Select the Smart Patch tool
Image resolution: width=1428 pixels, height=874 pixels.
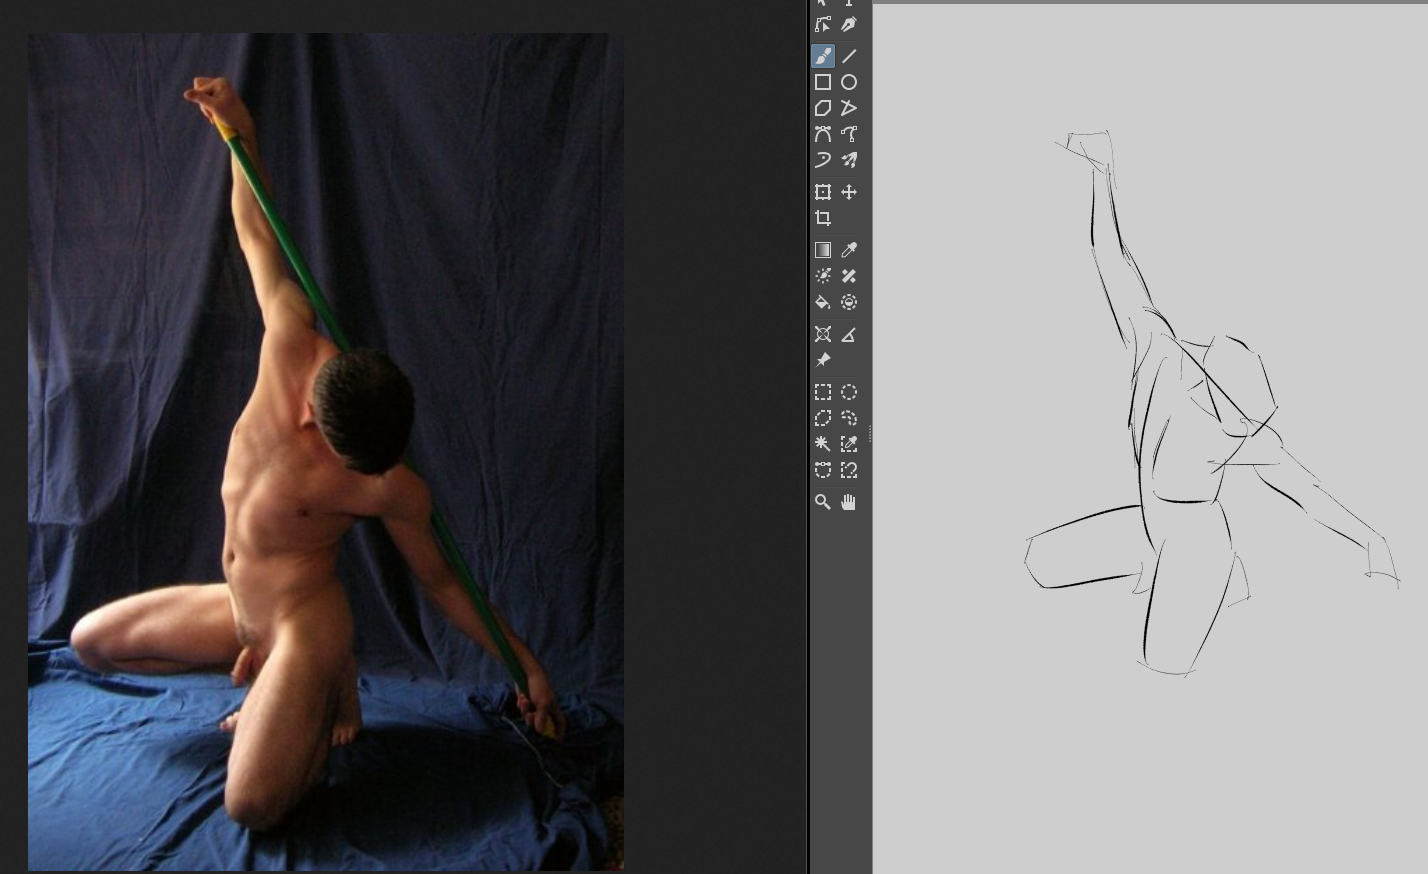849,276
